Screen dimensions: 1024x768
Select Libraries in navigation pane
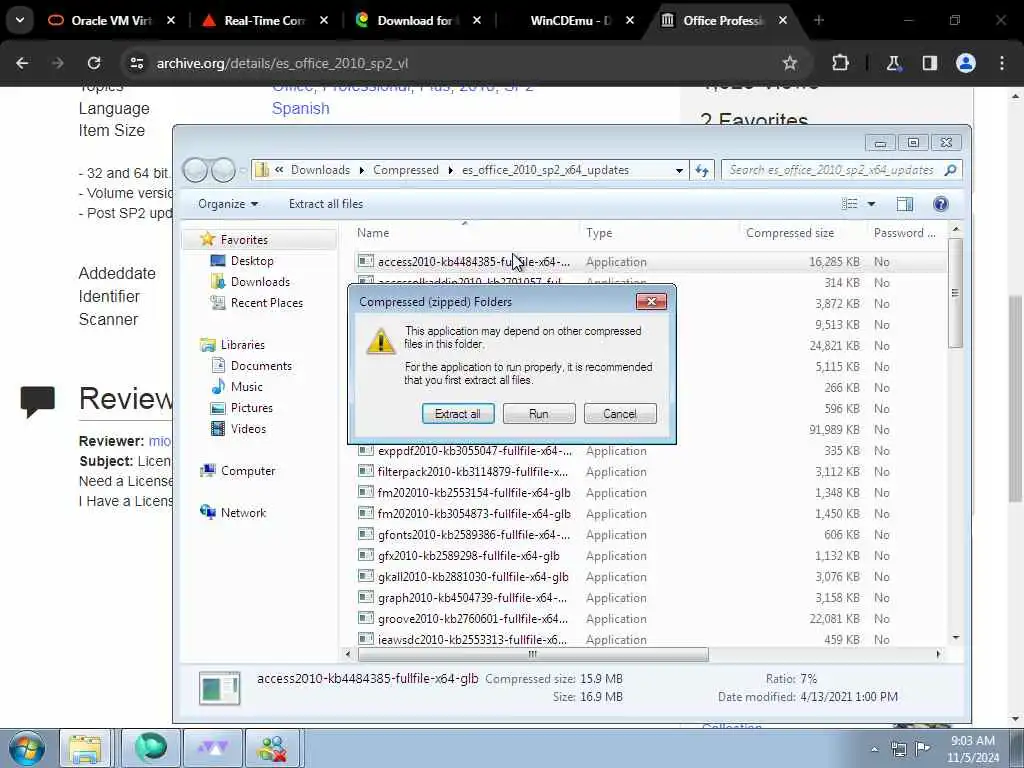pyautogui.click(x=242, y=345)
